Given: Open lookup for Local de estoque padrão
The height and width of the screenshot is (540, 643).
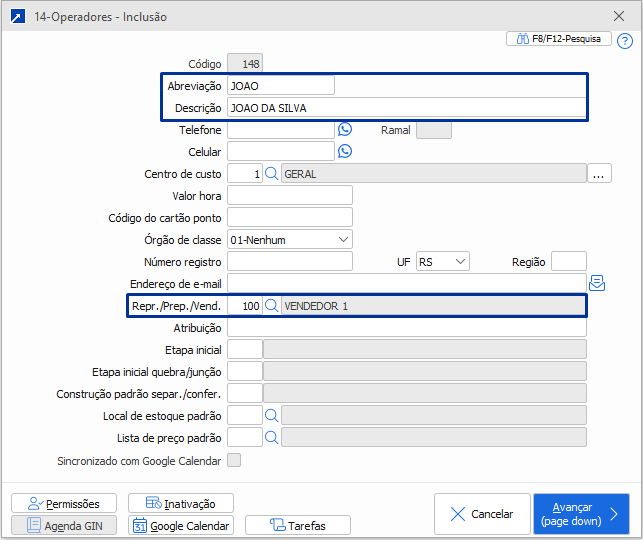Looking at the screenshot, I should click(271, 415).
